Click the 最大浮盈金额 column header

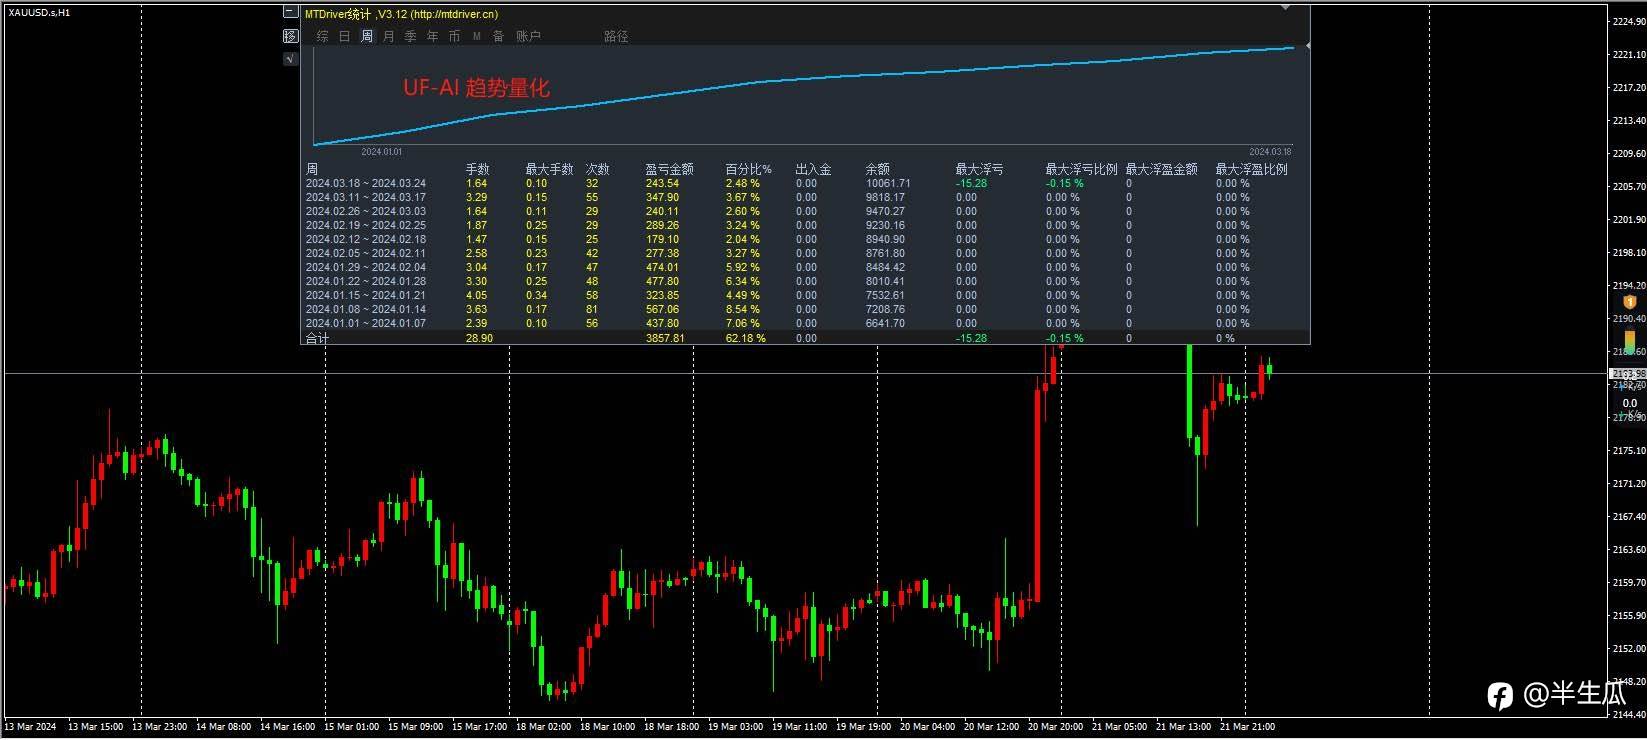point(1161,169)
